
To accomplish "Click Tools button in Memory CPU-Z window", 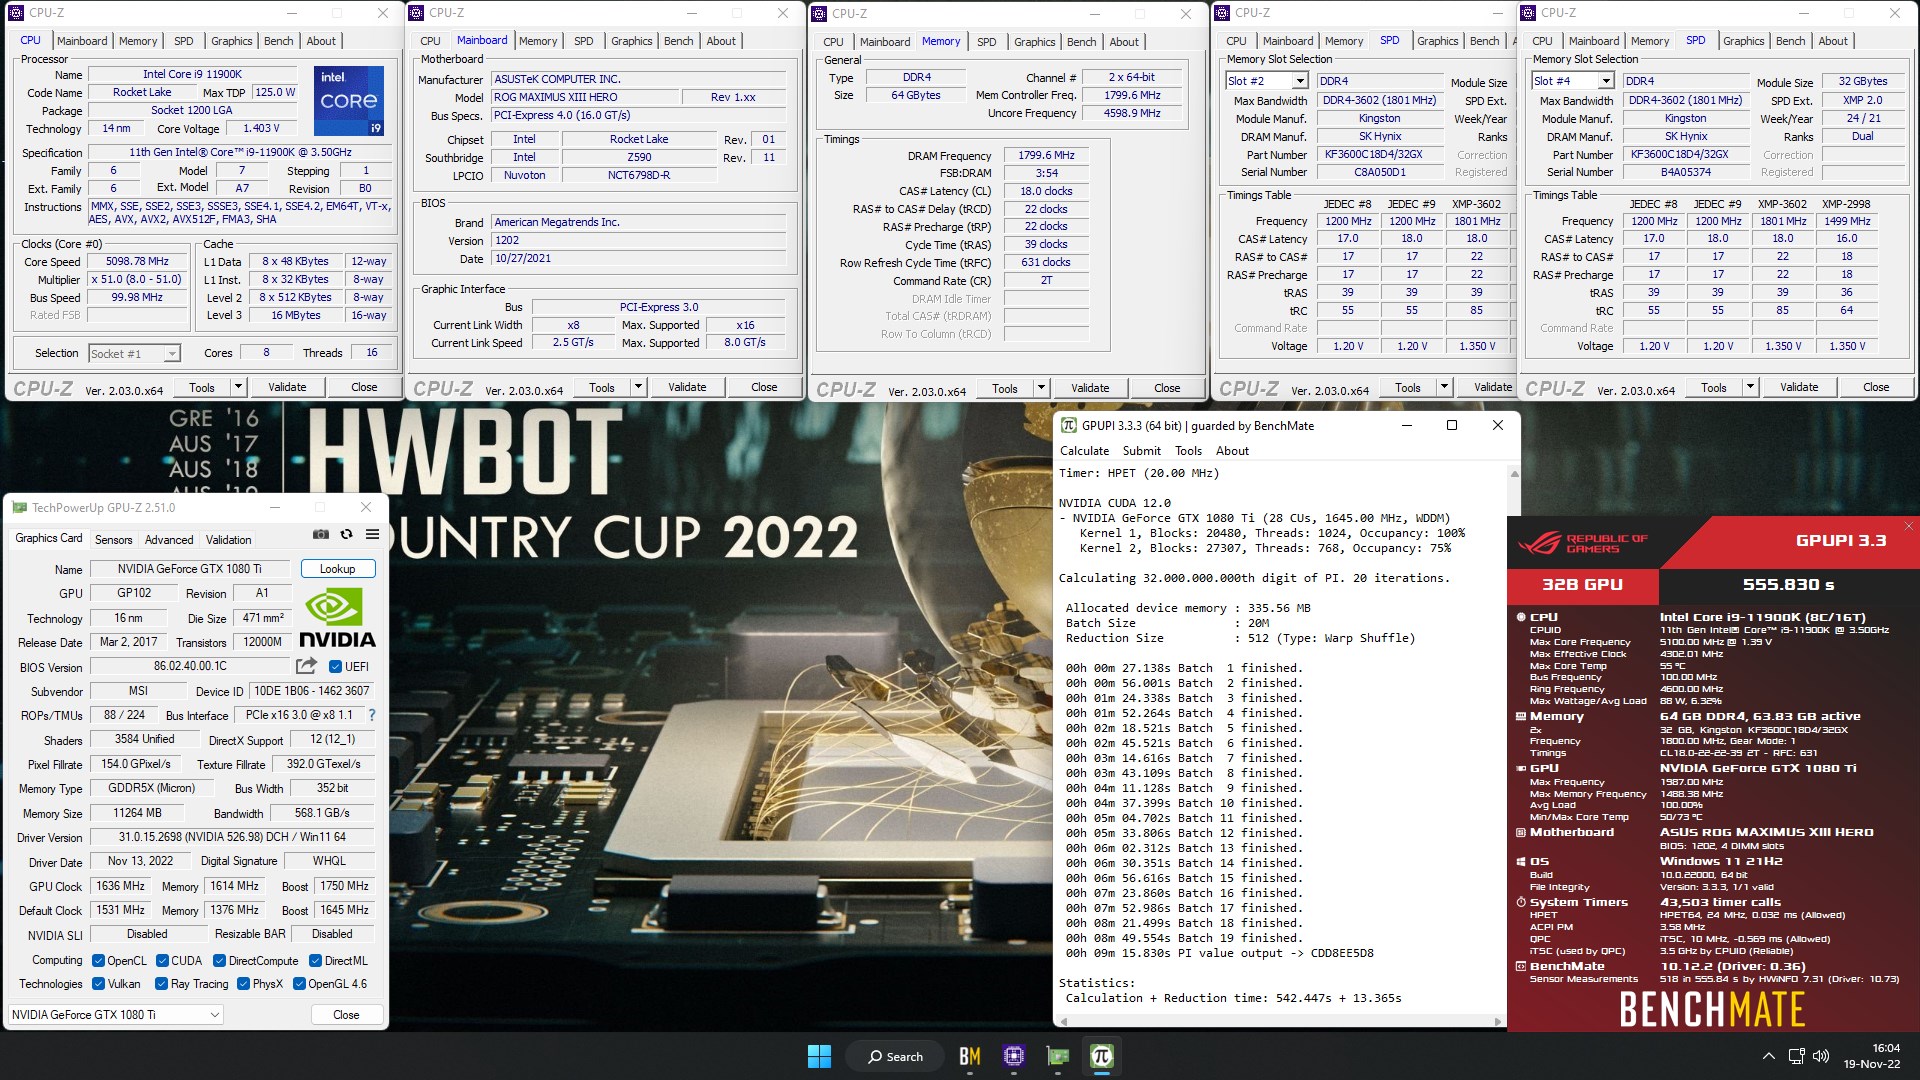I will pyautogui.click(x=1005, y=388).
